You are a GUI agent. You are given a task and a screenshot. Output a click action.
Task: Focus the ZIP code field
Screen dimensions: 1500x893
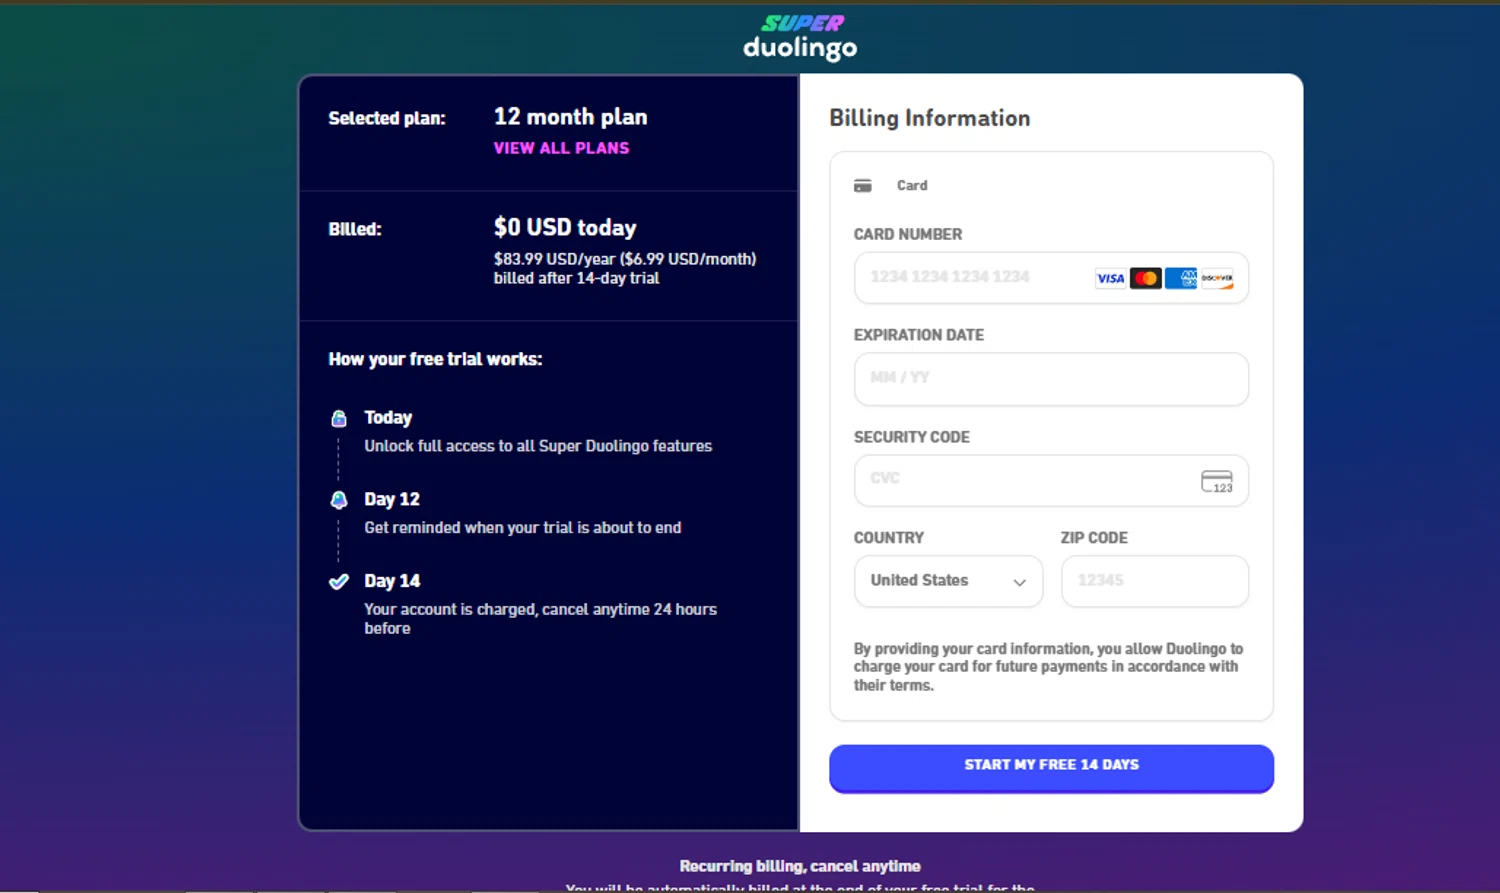(1155, 581)
